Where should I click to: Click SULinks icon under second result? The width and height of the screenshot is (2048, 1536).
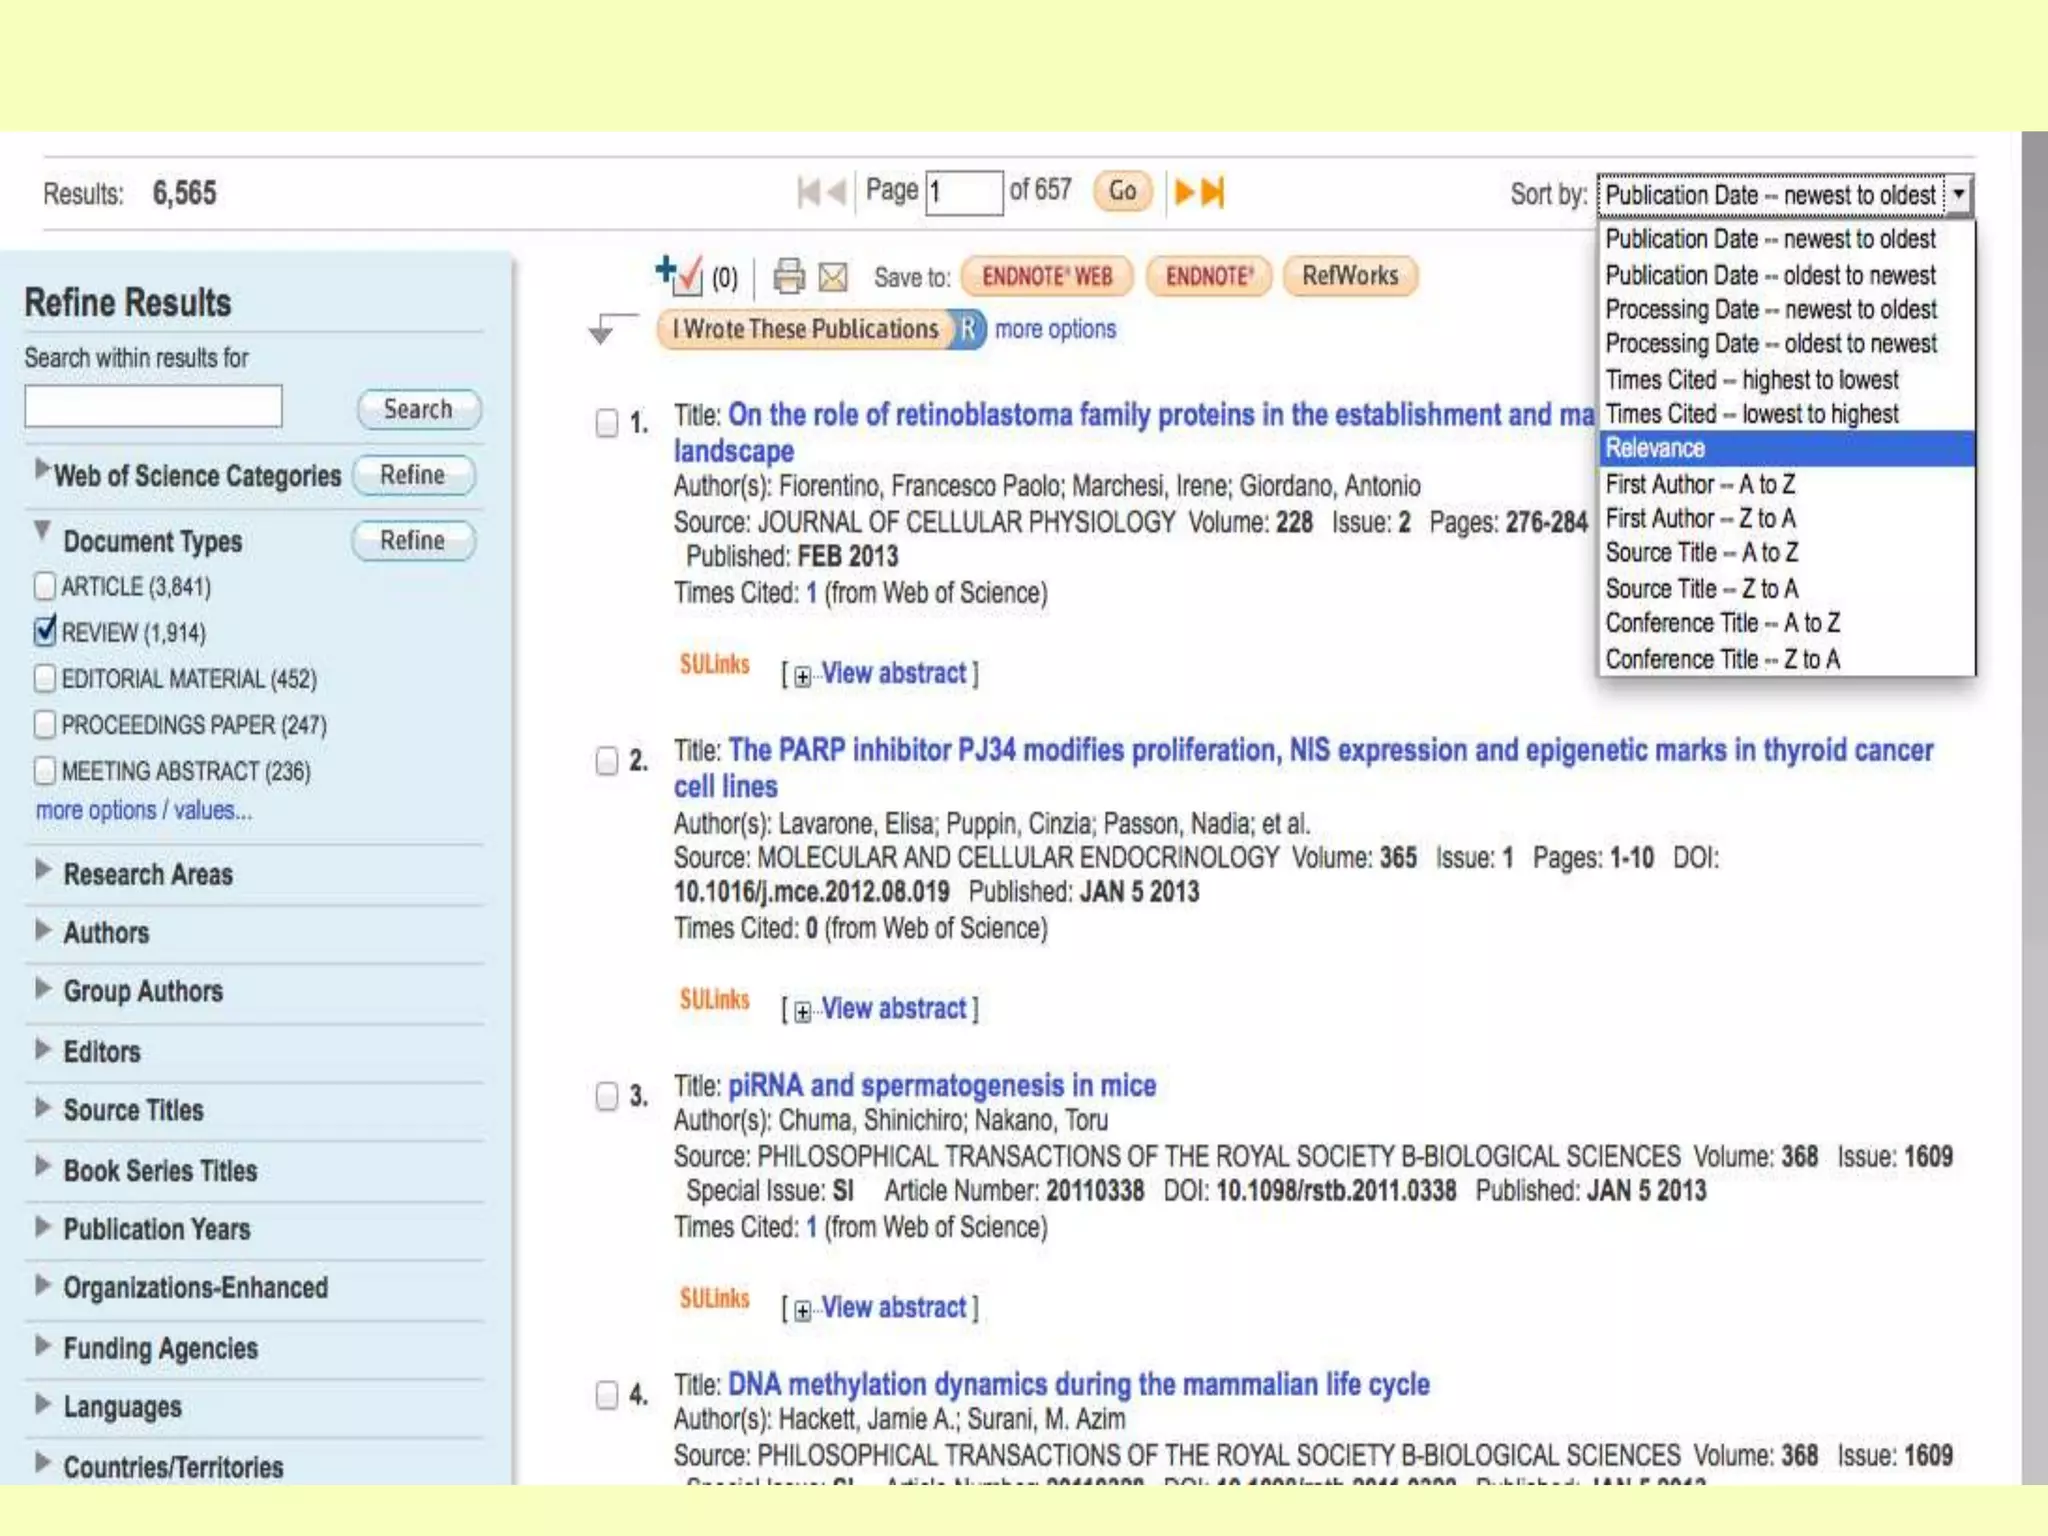(x=714, y=999)
